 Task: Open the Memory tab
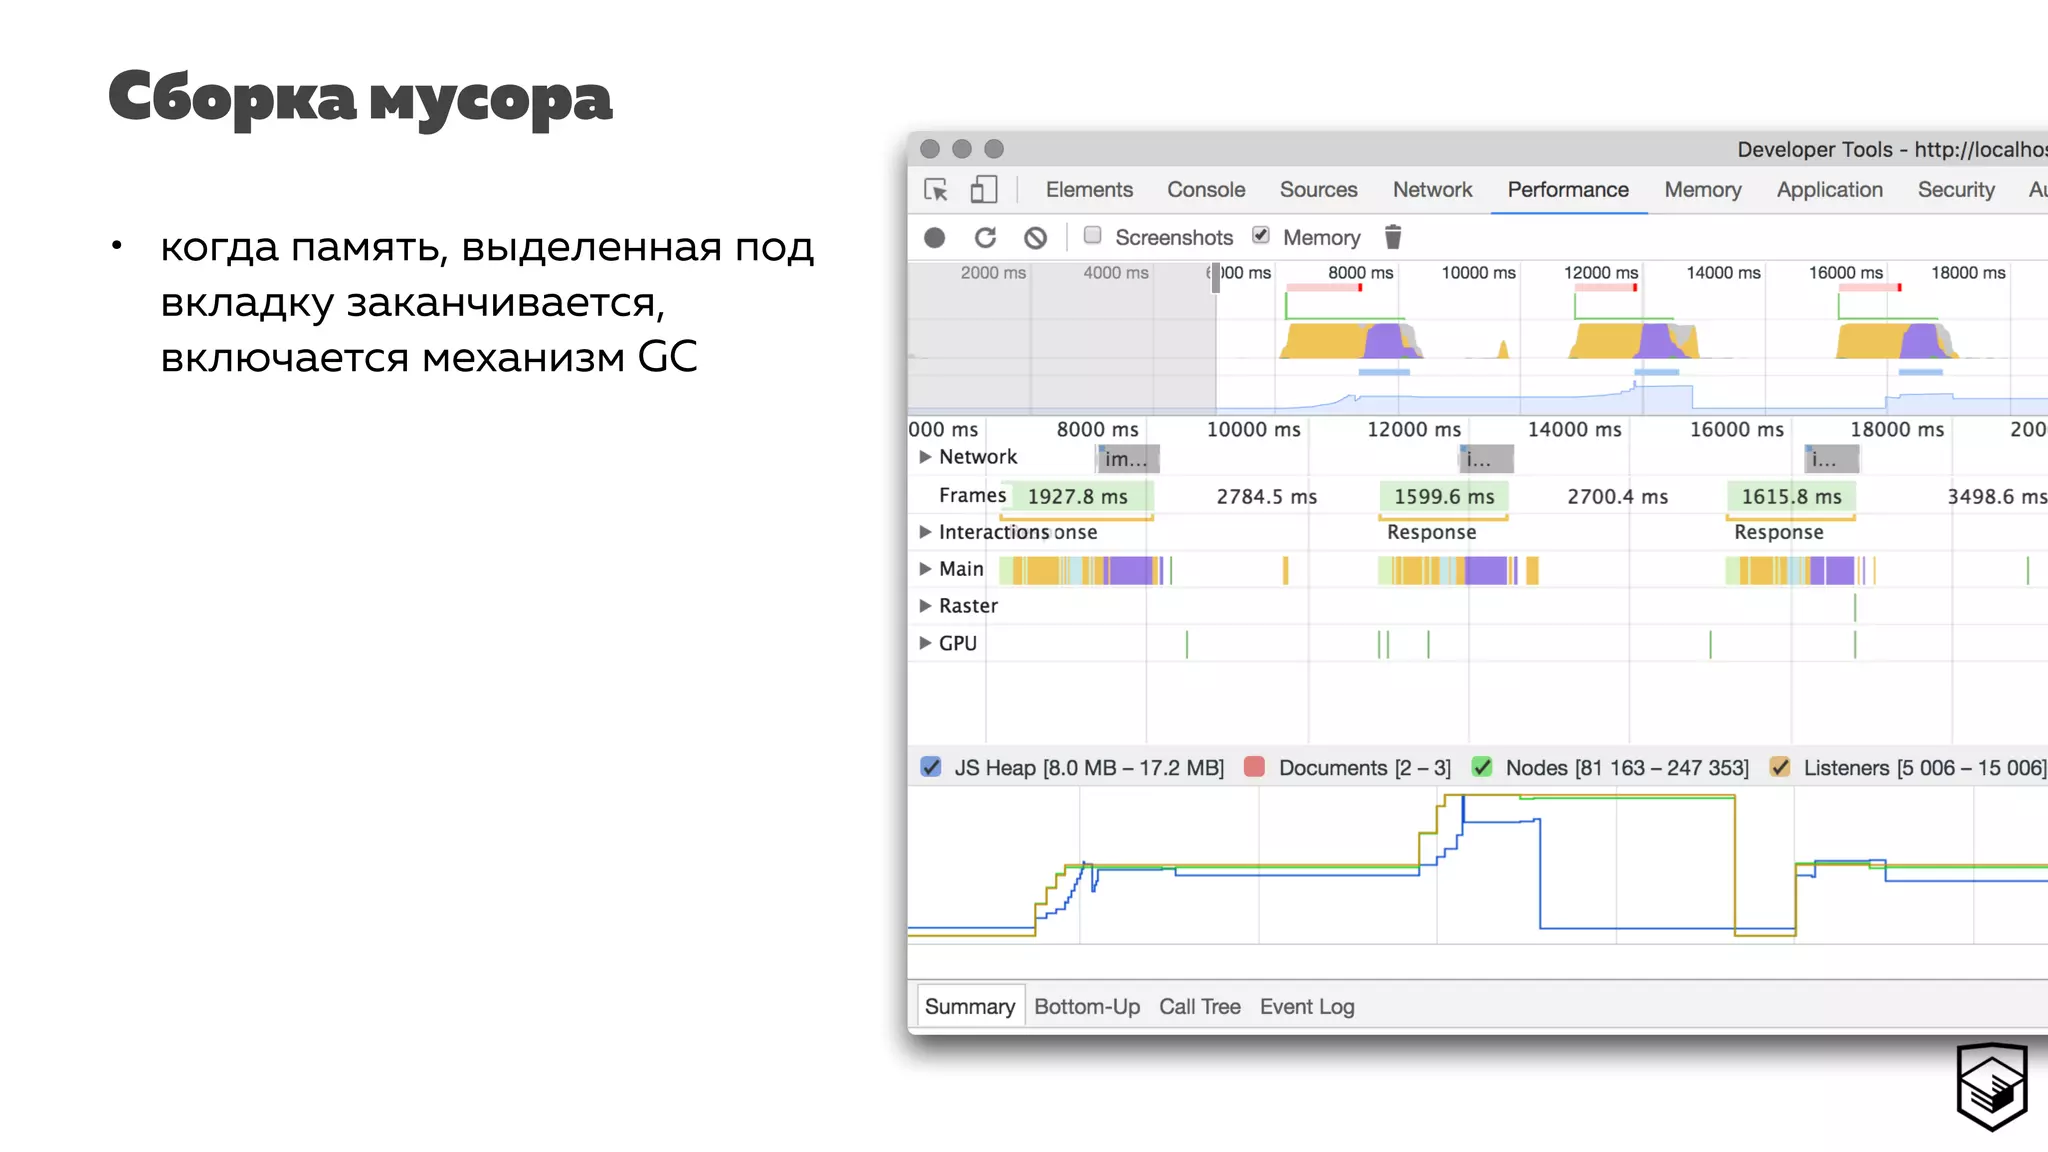pos(1703,190)
